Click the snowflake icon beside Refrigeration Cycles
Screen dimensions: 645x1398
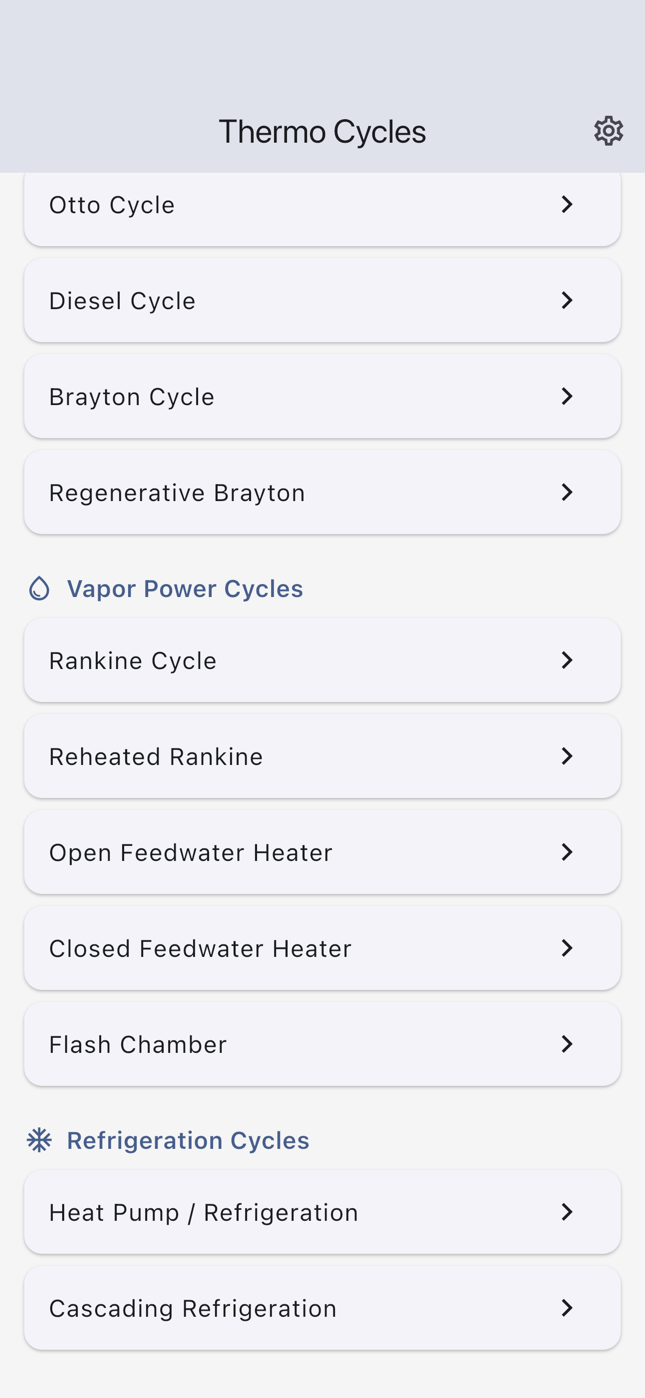point(39,1140)
